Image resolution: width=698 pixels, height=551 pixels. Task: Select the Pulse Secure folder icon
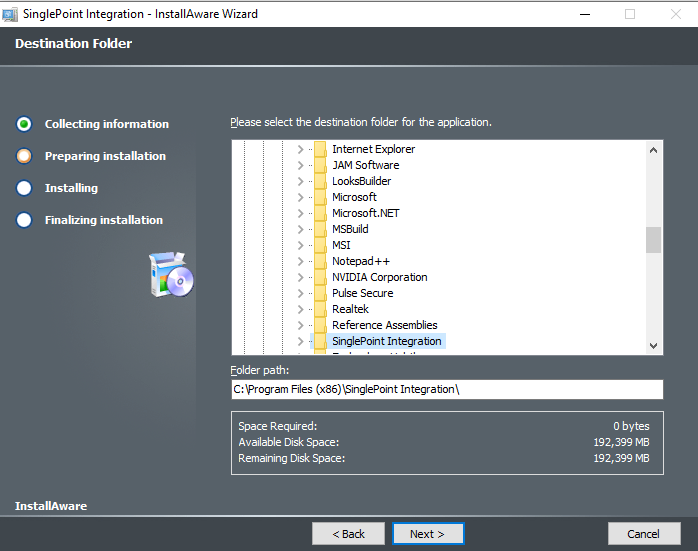[320, 293]
